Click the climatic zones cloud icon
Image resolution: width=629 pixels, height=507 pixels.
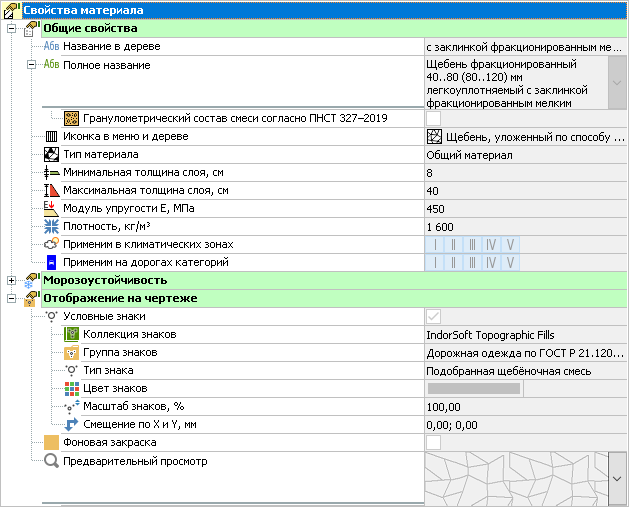tap(51, 244)
